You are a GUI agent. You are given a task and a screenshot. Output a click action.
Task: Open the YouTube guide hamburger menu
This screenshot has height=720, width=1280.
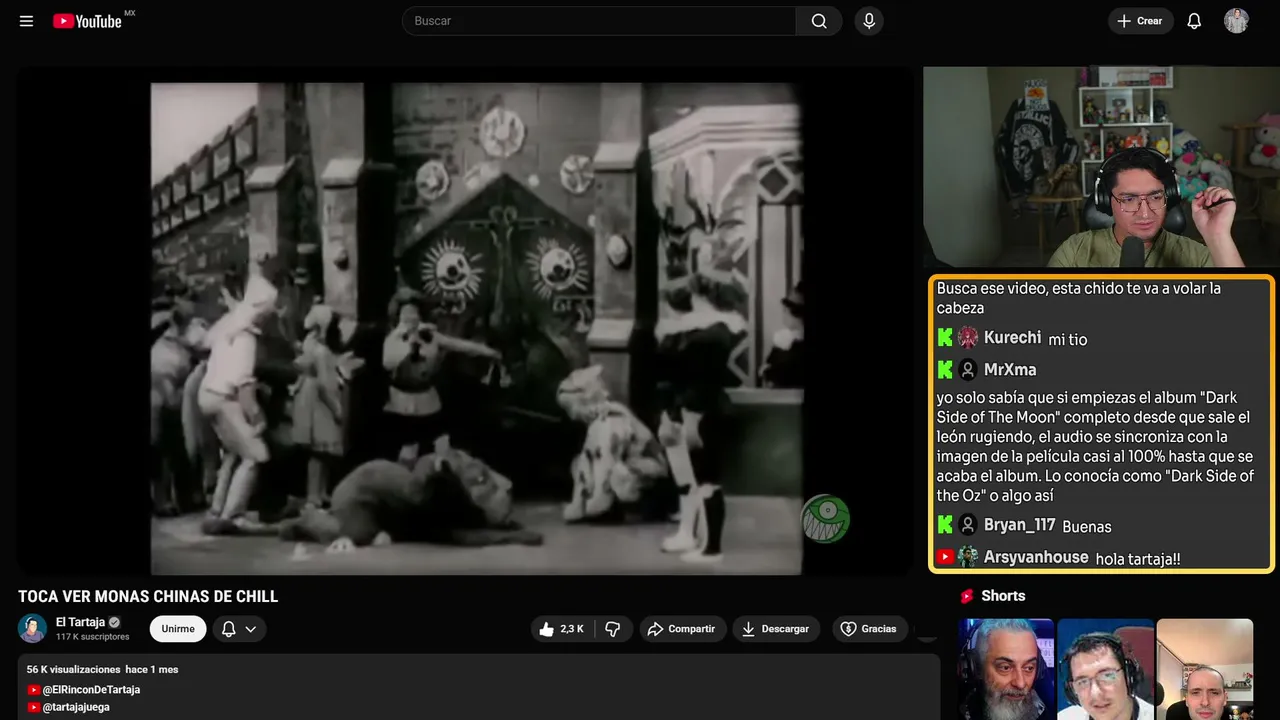[26, 21]
